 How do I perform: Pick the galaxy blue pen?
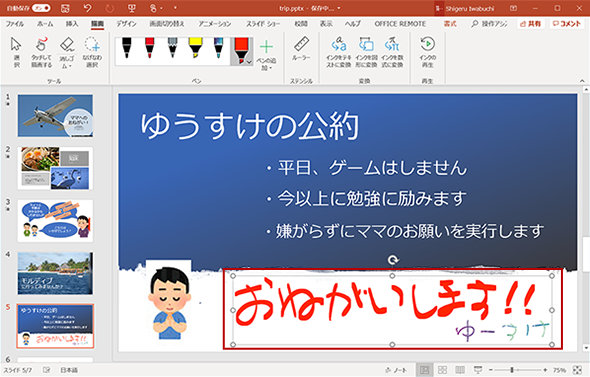tap(219, 48)
